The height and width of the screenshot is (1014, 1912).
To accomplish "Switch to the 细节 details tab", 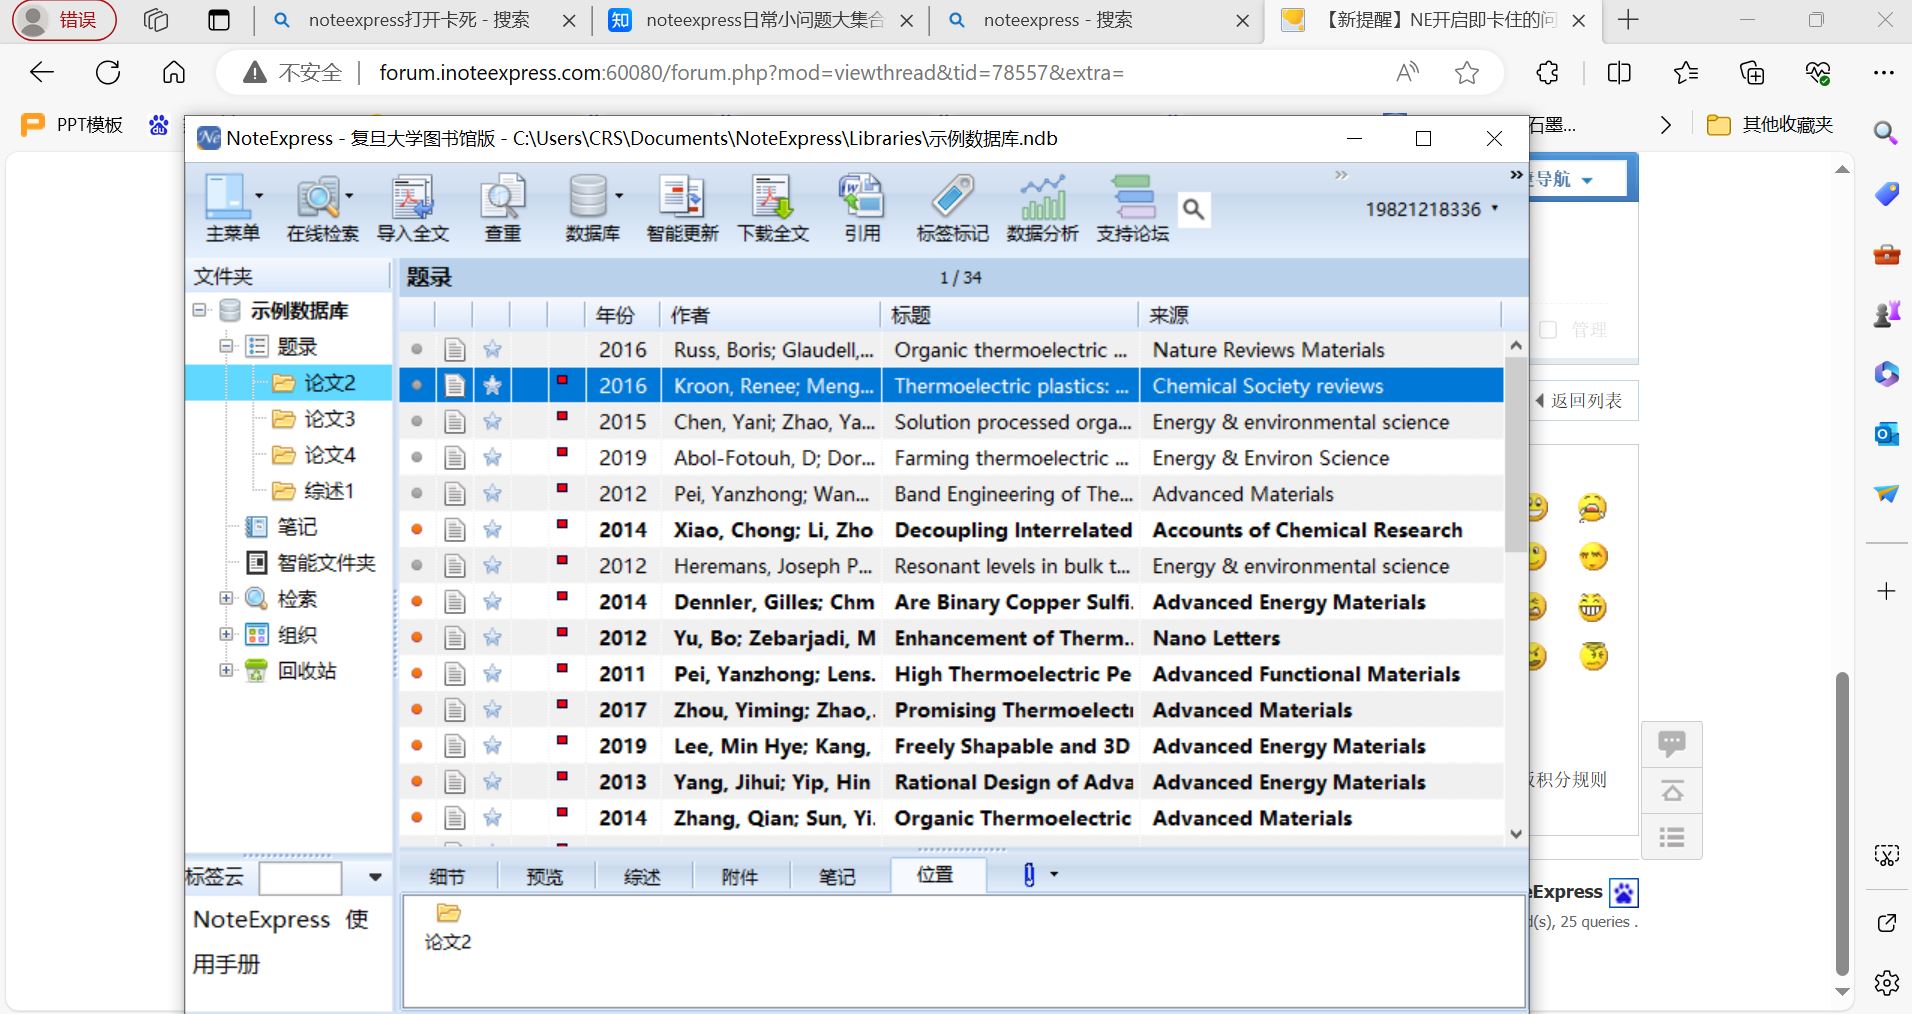I will pos(447,877).
